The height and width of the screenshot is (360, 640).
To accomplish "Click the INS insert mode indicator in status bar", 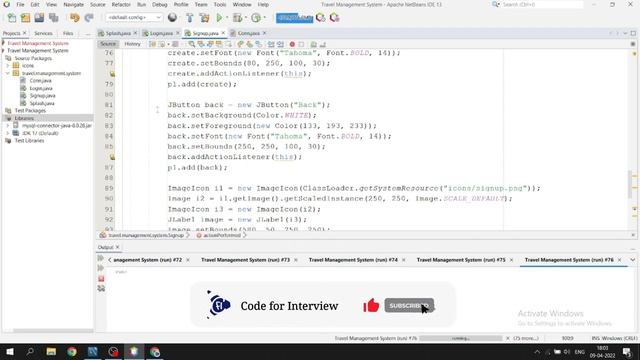I will (x=595, y=338).
